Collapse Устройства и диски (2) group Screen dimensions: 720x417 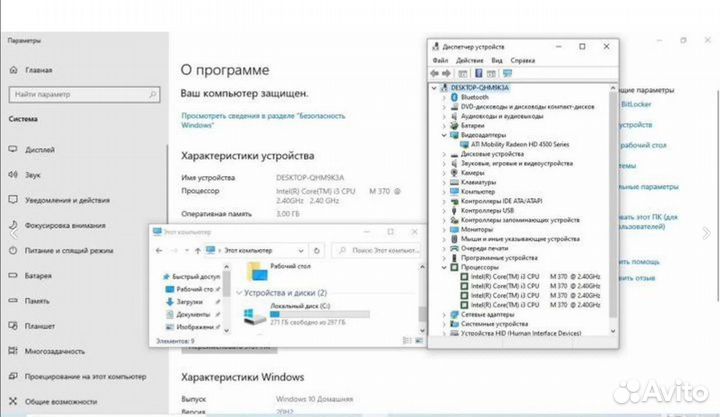[239, 293]
